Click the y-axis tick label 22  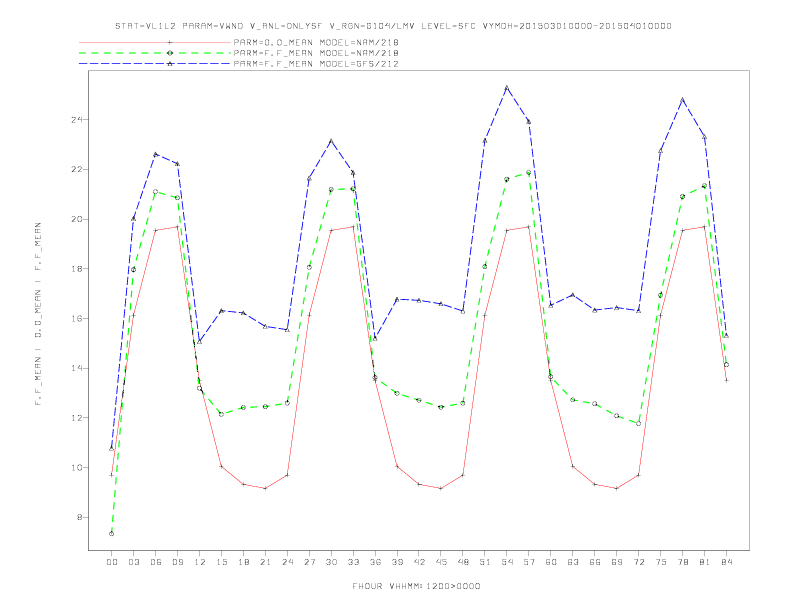(x=76, y=170)
